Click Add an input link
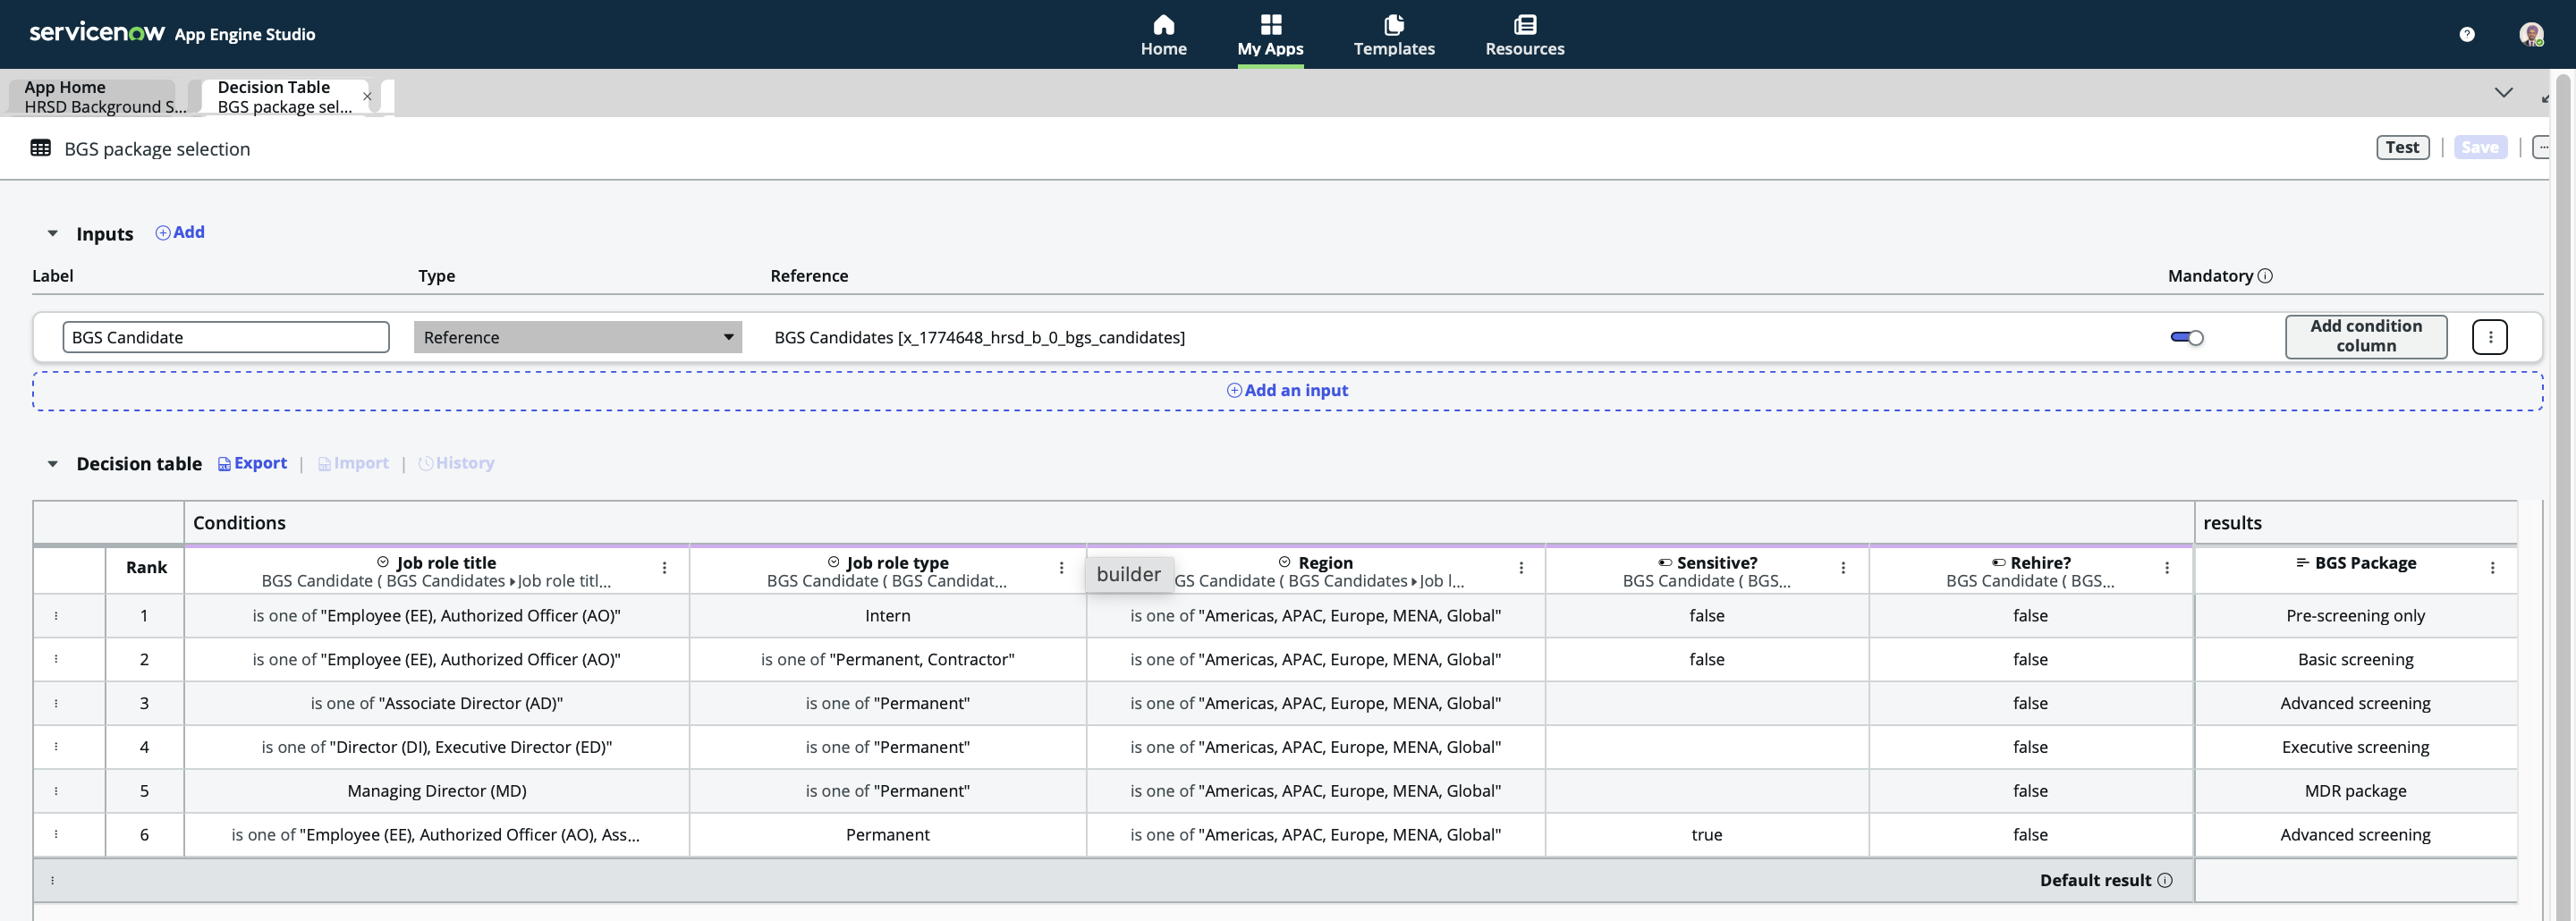This screenshot has width=2576, height=921. point(1287,390)
